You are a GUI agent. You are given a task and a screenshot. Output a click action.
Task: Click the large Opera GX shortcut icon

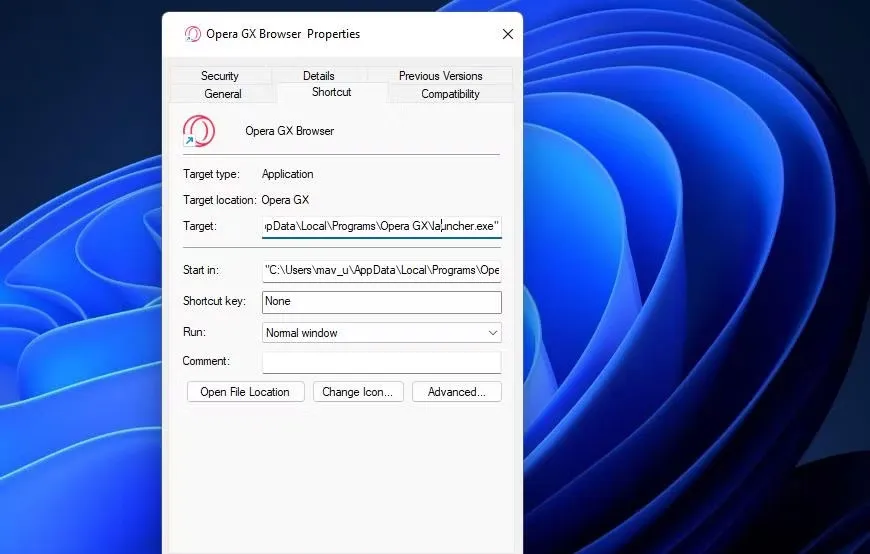pyautogui.click(x=199, y=131)
